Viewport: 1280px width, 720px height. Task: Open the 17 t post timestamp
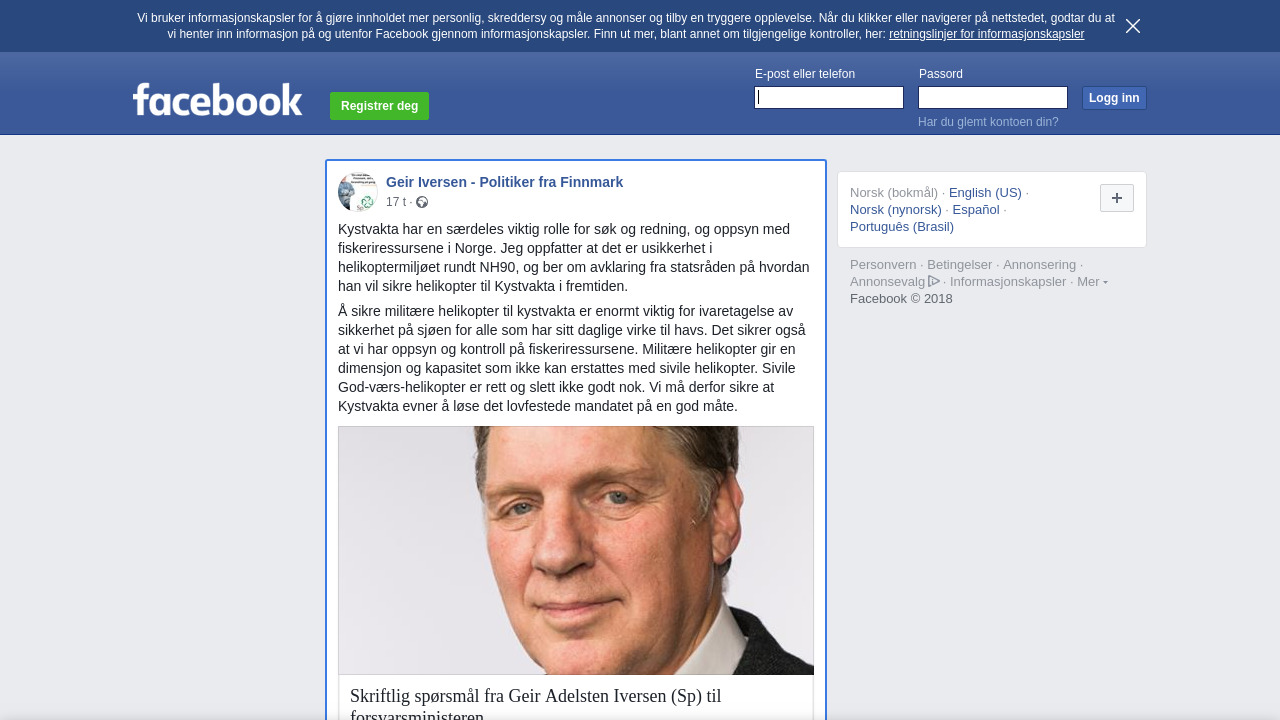[396, 202]
